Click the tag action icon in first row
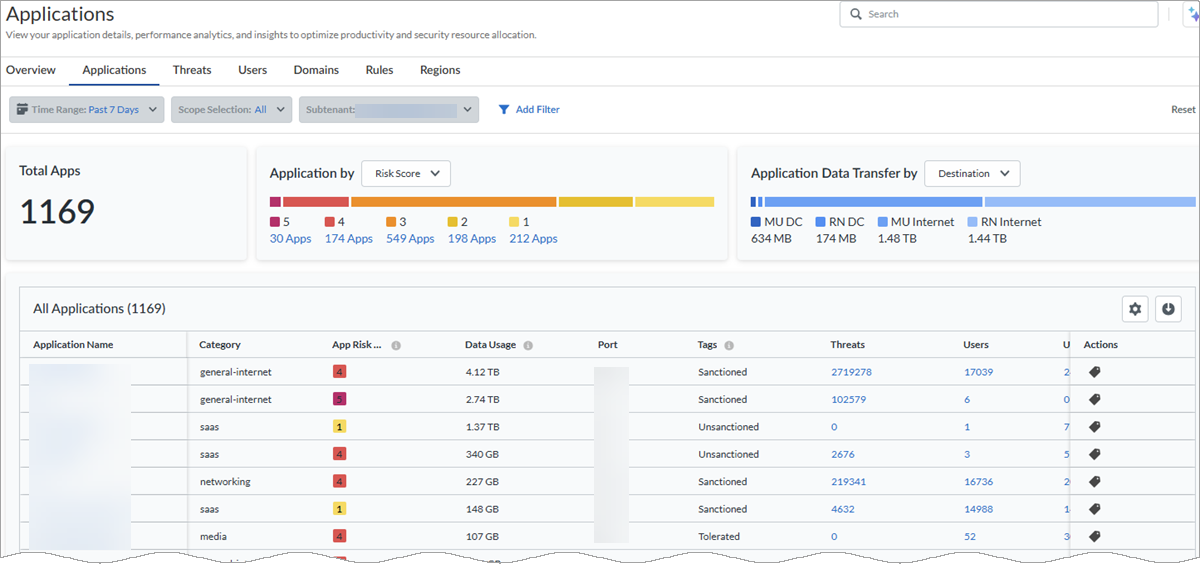This screenshot has width=1200, height=564. pyautogui.click(x=1095, y=372)
